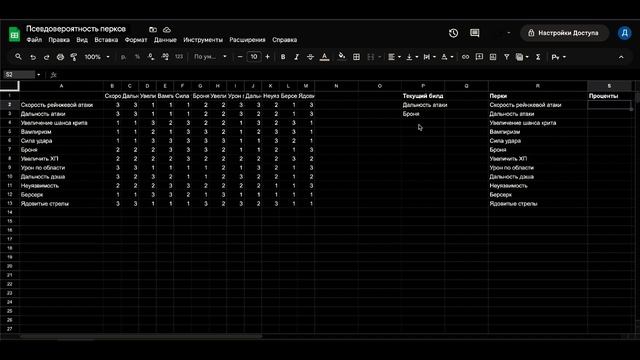Open the Google Sheets home icon
Viewport: 640px width, 360px height.
[14, 34]
